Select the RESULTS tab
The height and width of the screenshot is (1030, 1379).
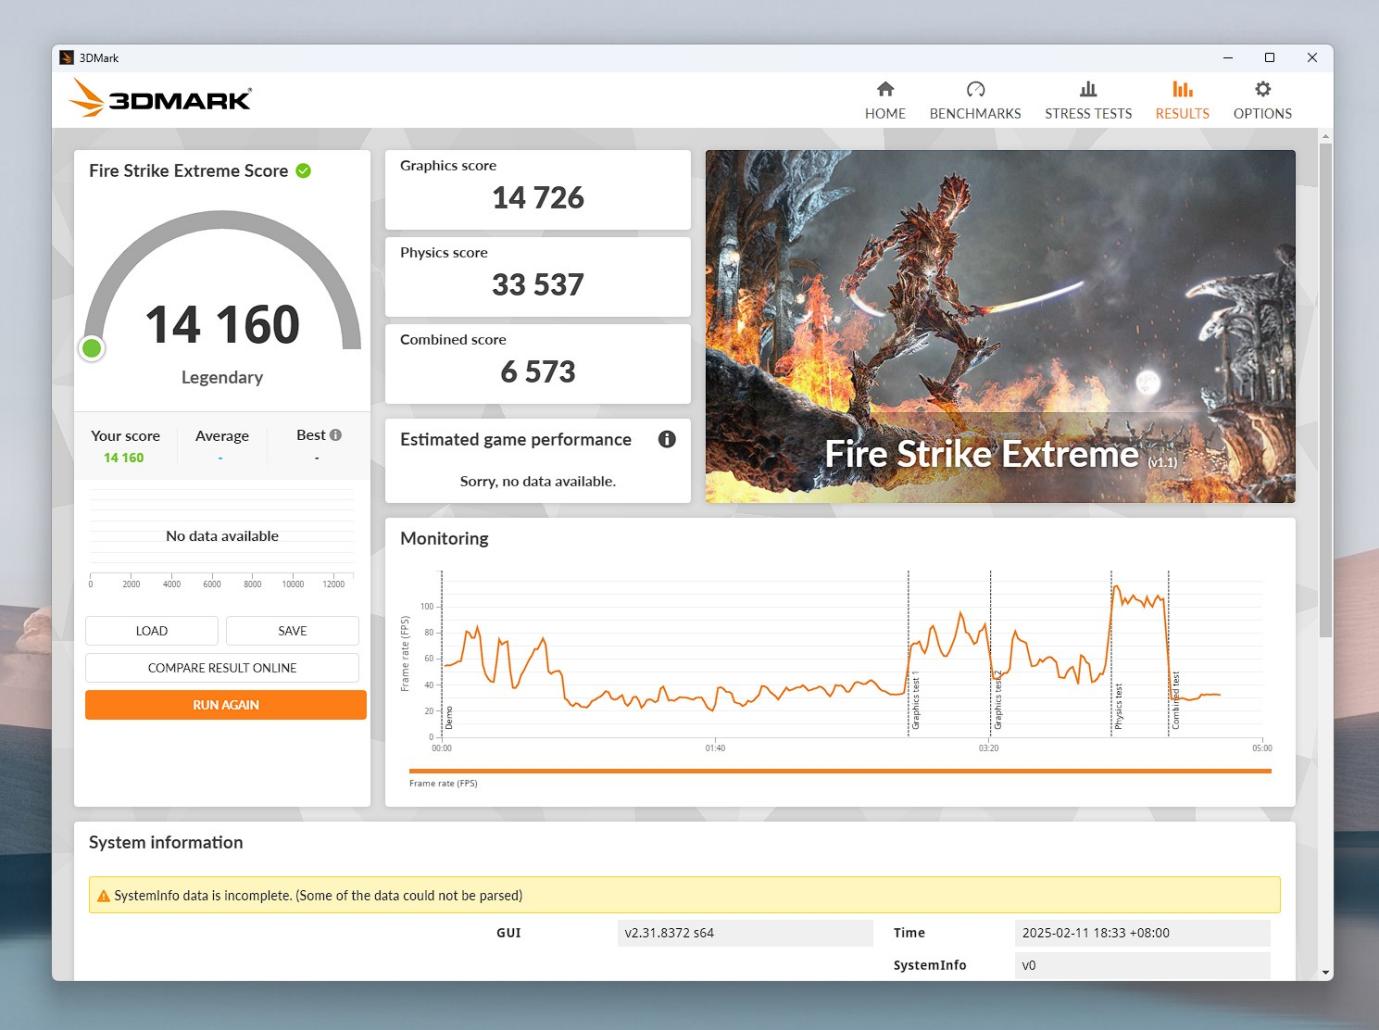1182,101
